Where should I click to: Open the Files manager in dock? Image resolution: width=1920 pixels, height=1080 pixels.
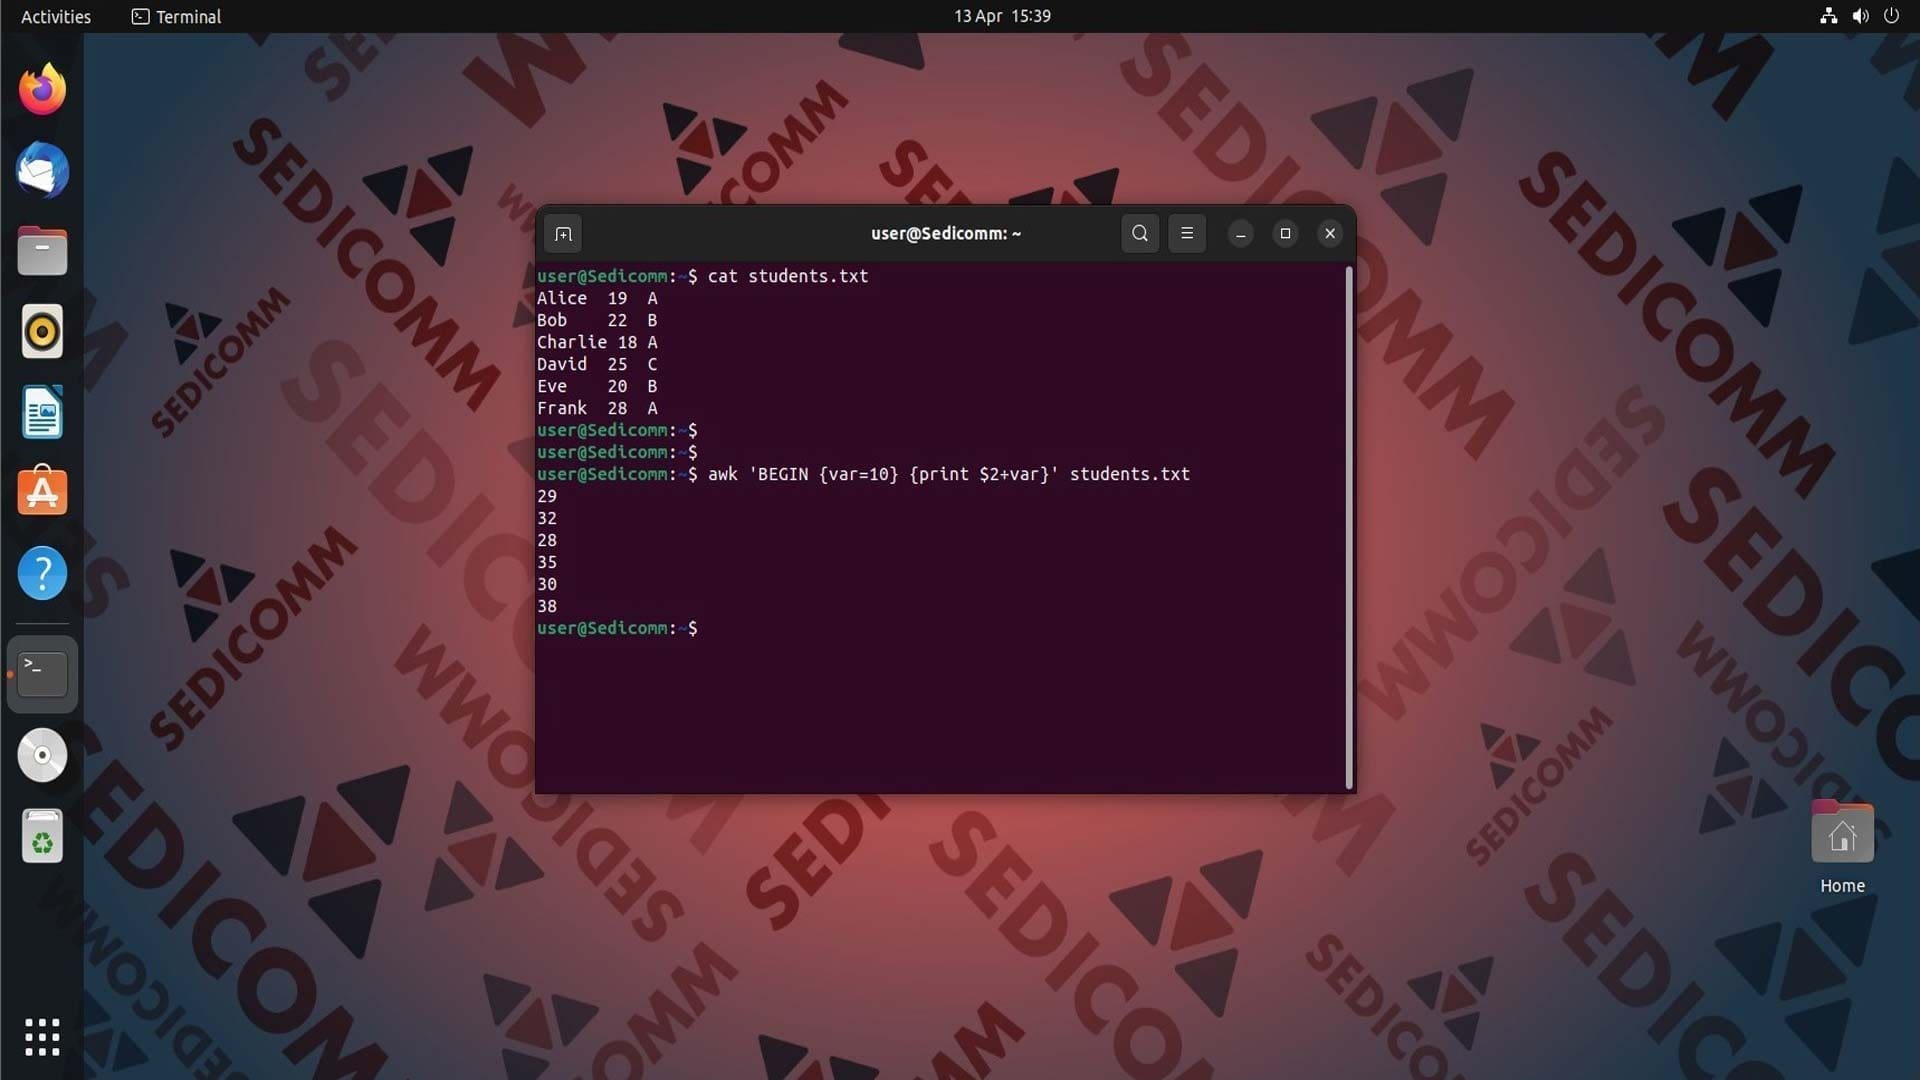pos(42,251)
